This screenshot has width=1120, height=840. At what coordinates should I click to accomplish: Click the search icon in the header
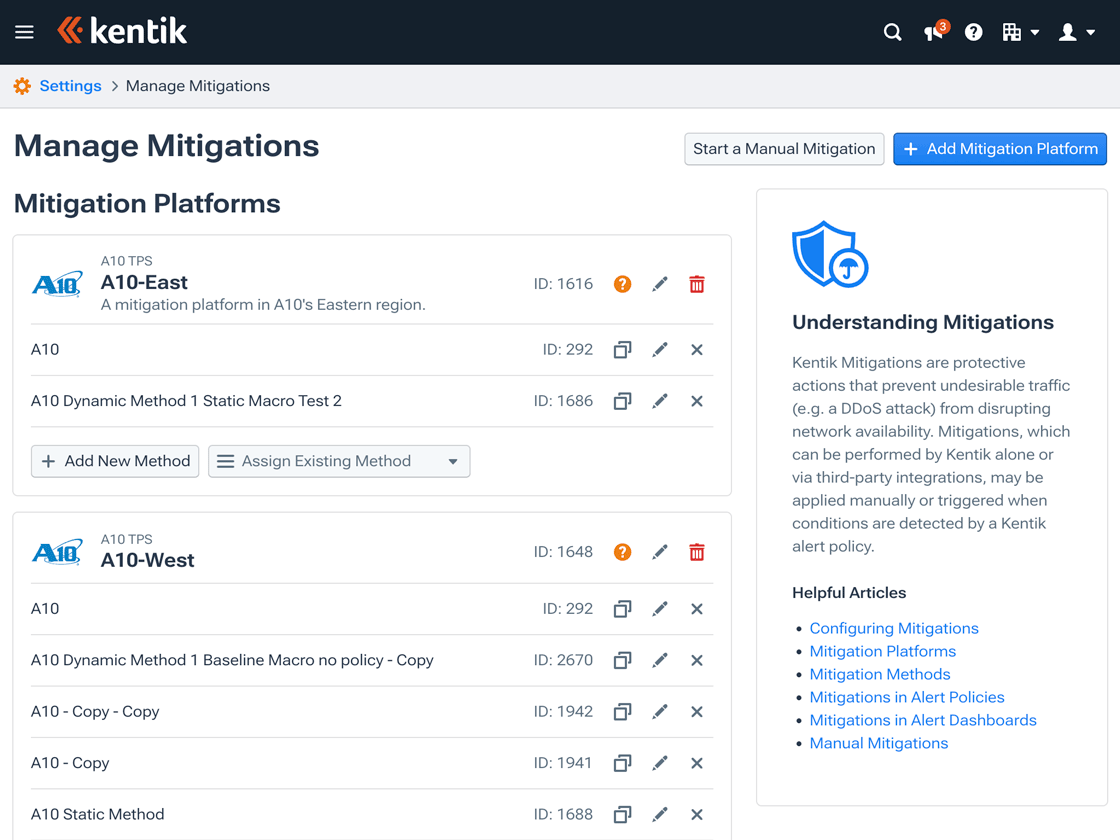click(892, 31)
